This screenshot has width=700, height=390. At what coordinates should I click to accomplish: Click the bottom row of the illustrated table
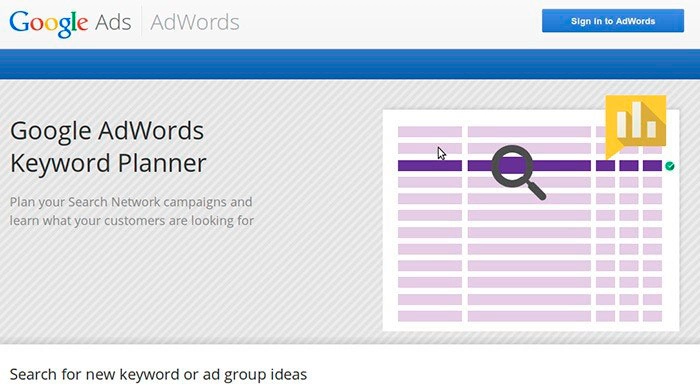point(530,316)
